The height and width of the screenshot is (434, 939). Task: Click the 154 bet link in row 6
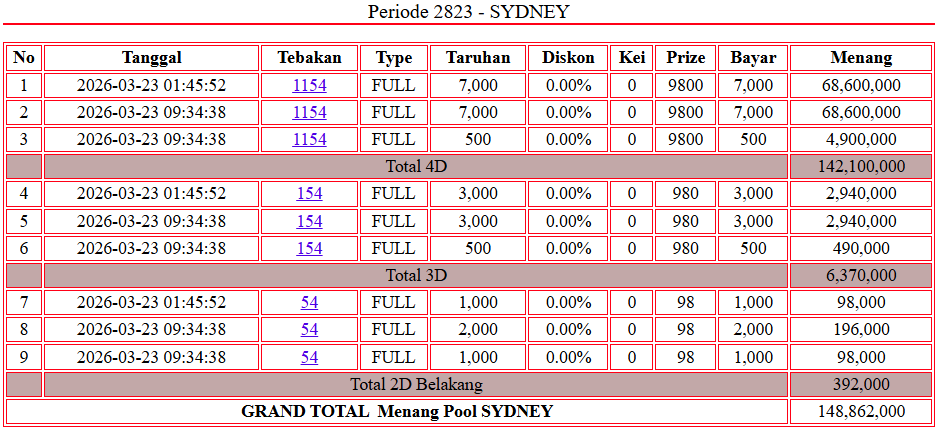(x=309, y=248)
